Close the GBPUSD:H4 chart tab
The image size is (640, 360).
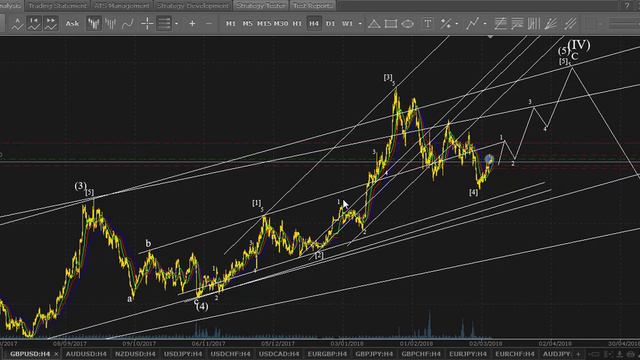tap(56, 354)
